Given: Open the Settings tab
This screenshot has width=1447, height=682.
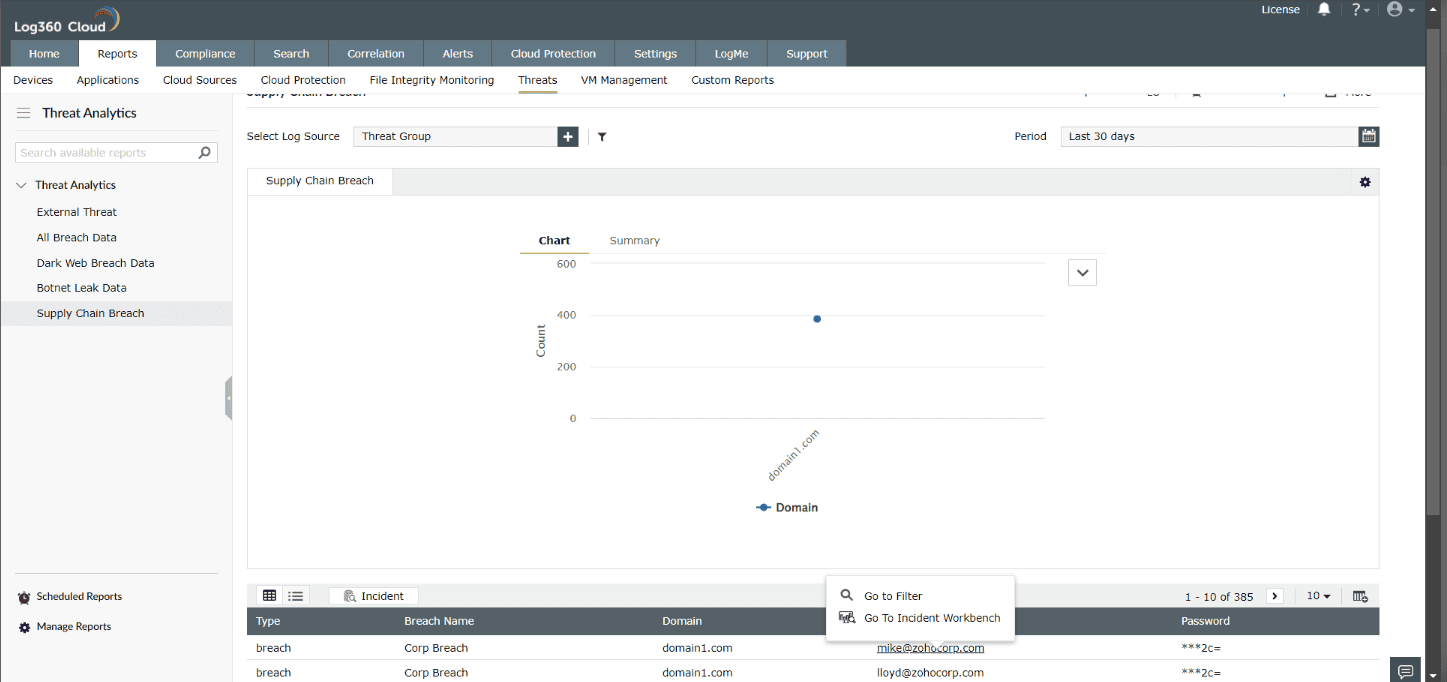Looking at the screenshot, I should coord(655,54).
